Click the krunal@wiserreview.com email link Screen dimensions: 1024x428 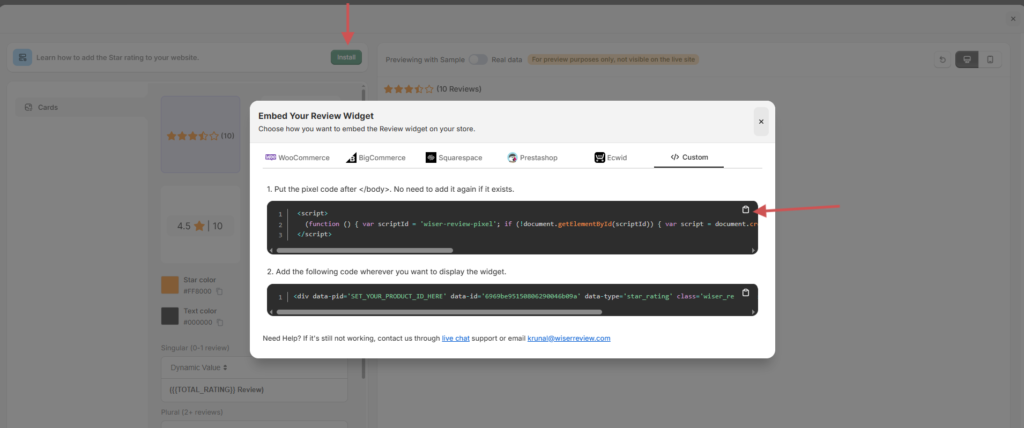coord(569,338)
